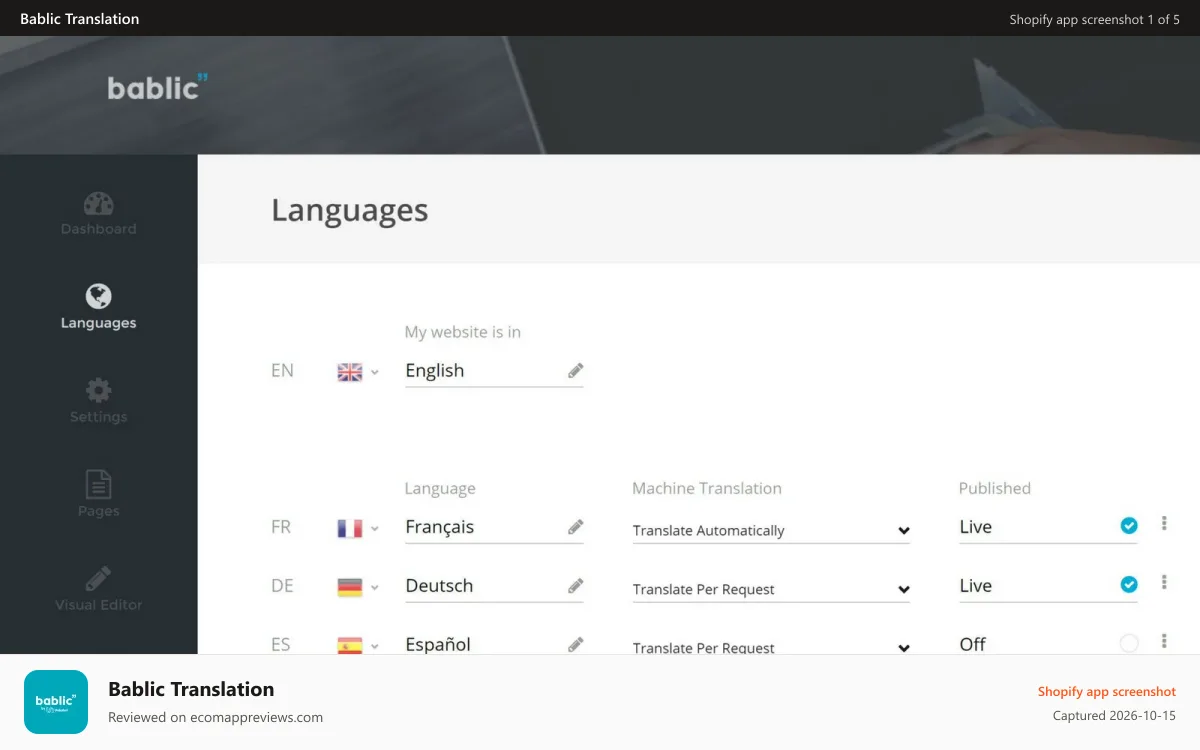Image resolution: width=1200 pixels, height=750 pixels.
Task: Open more options for Français row
Action: pos(1164,523)
